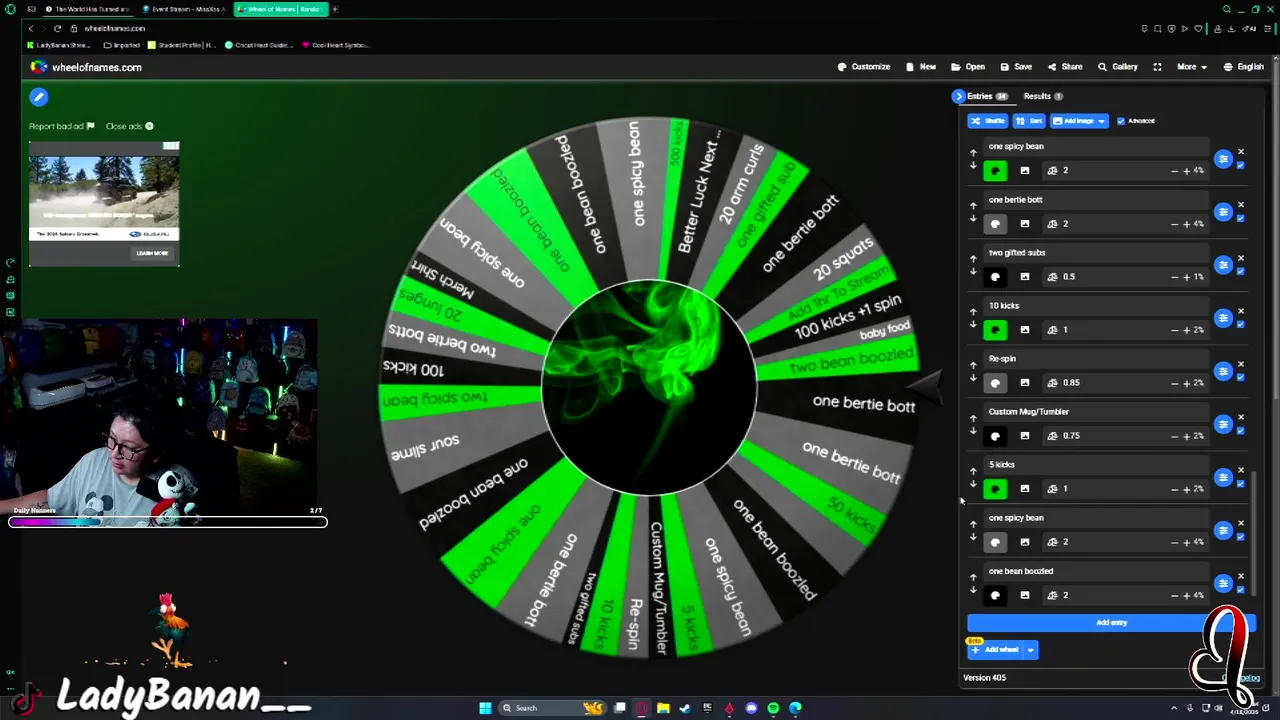Click Report bad ad link

click(61, 126)
